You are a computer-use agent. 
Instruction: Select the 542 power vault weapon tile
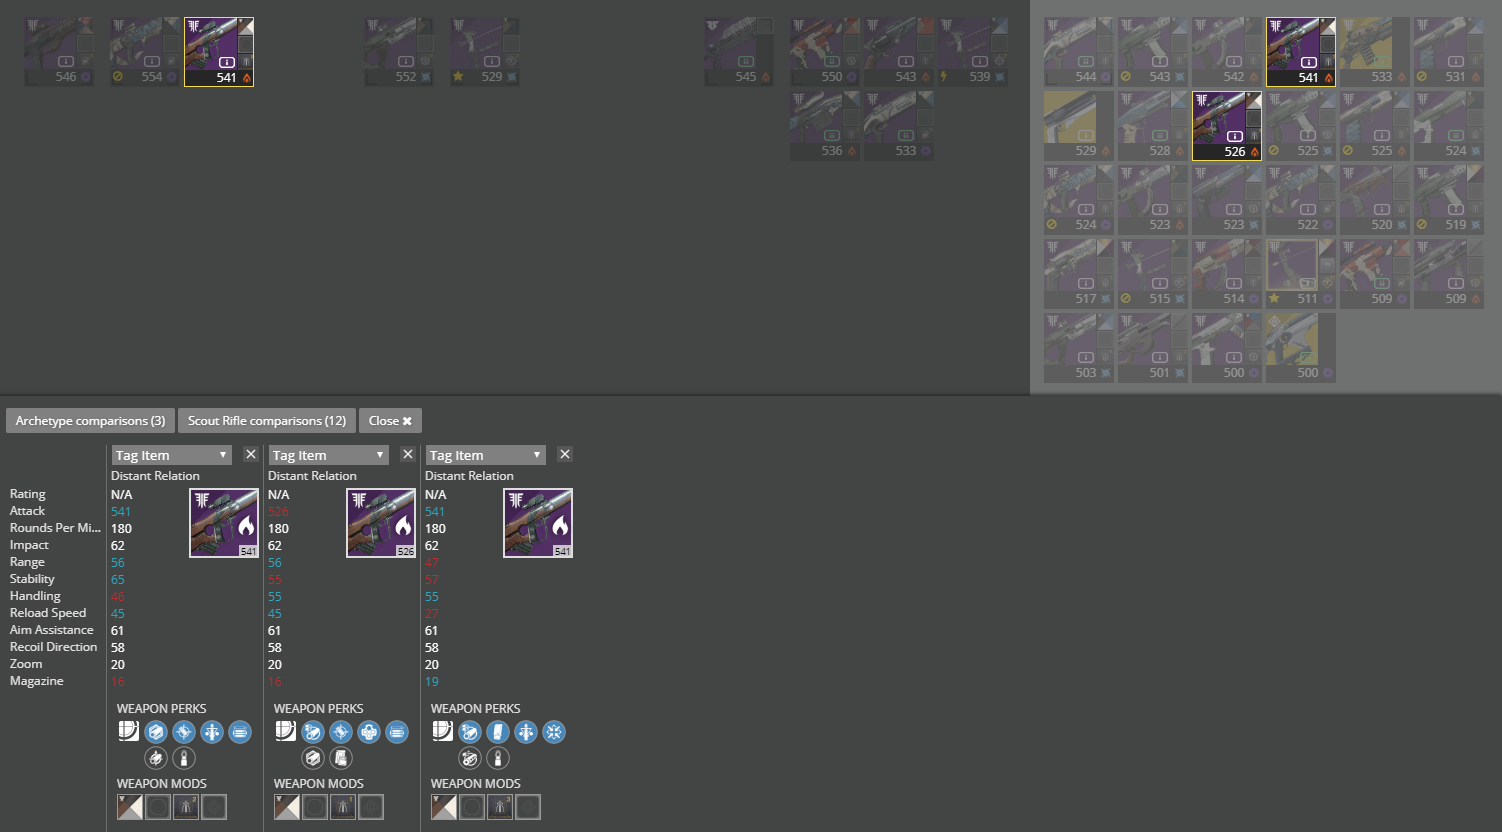tap(1227, 52)
